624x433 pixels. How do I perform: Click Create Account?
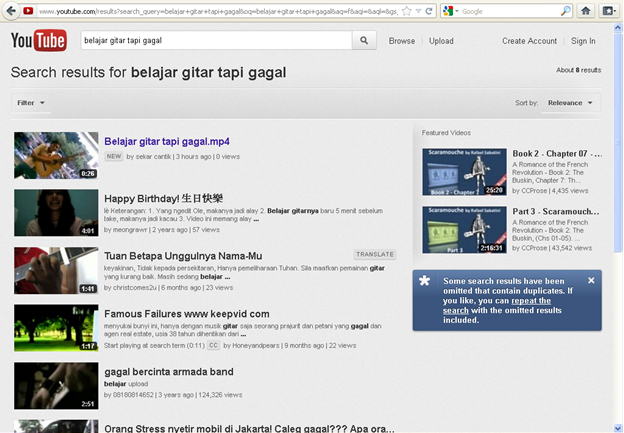529,41
